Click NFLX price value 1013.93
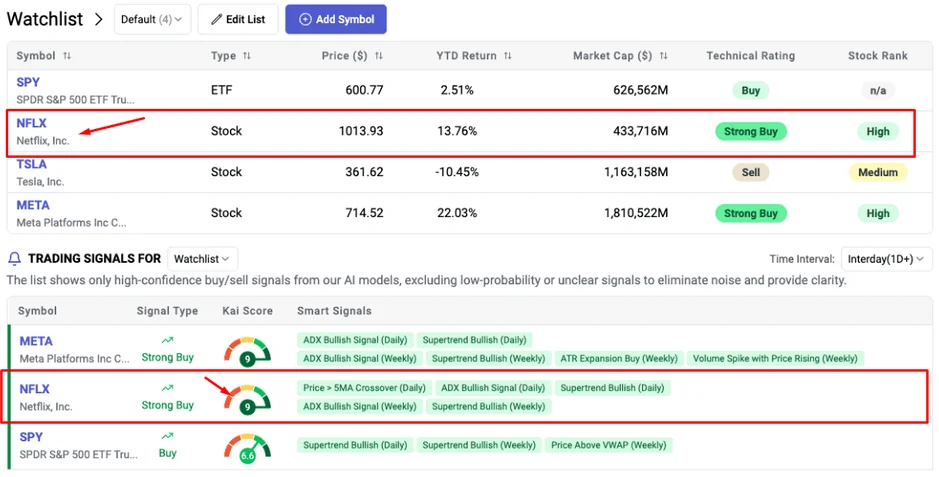Screen dimensions: 939x477 (x=361, y=131)
